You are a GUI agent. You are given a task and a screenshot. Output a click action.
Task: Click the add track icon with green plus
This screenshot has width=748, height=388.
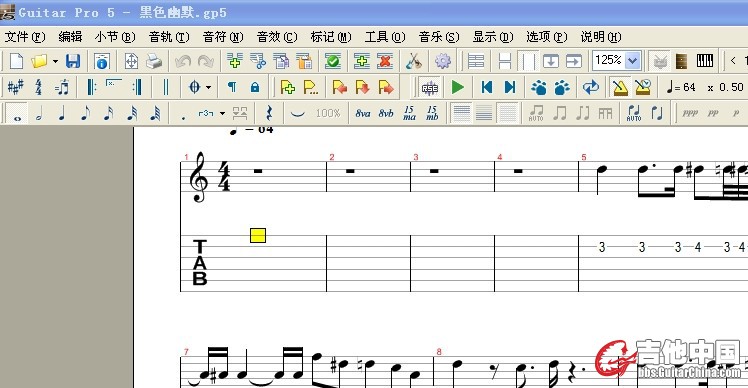pyautogui.click(x=234, y=61)
